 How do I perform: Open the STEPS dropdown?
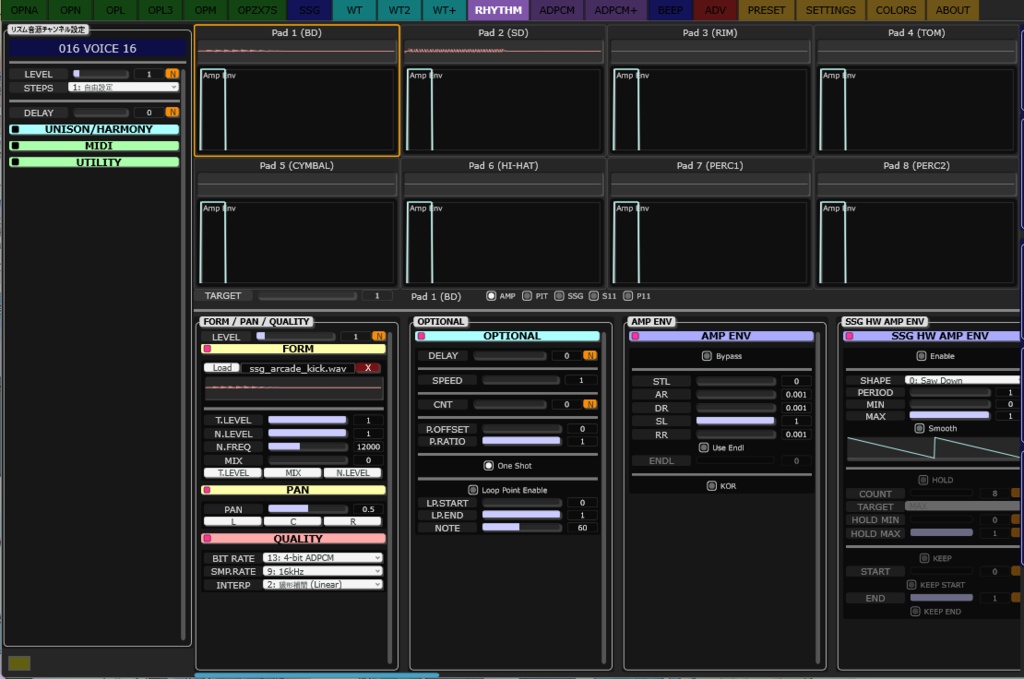point(123,87)
